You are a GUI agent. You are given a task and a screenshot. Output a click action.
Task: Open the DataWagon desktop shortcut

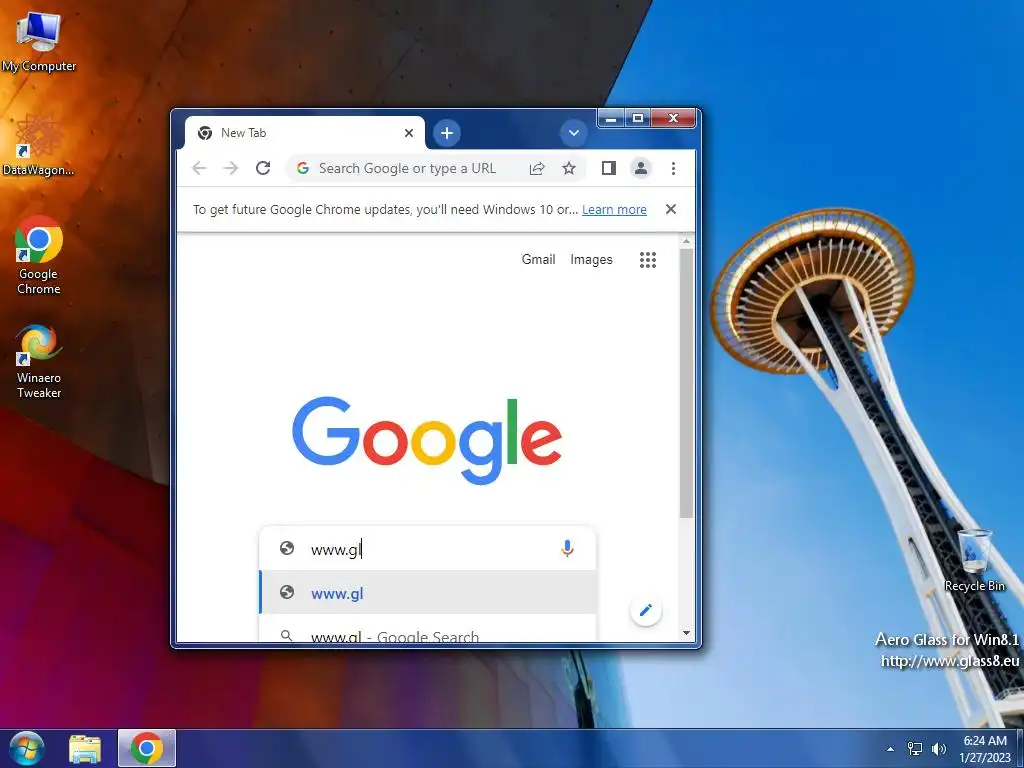point(39,145)
